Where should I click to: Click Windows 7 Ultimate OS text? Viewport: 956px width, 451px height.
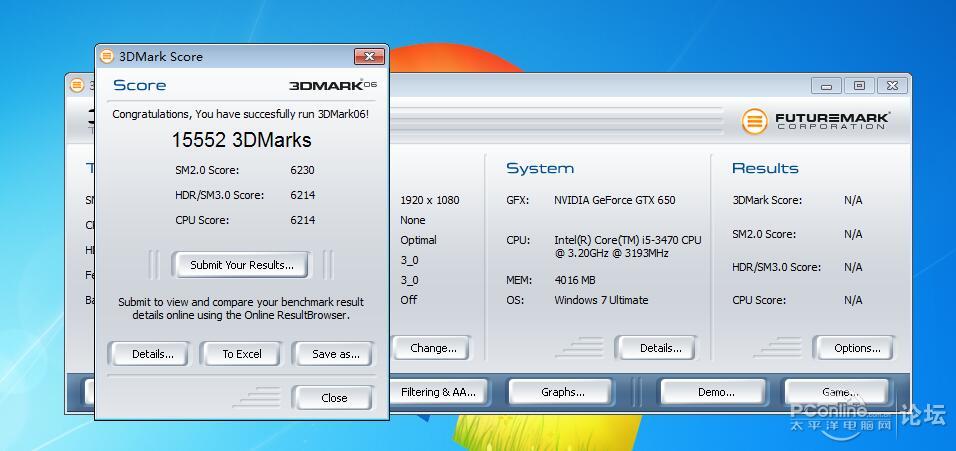coord(601,300)
